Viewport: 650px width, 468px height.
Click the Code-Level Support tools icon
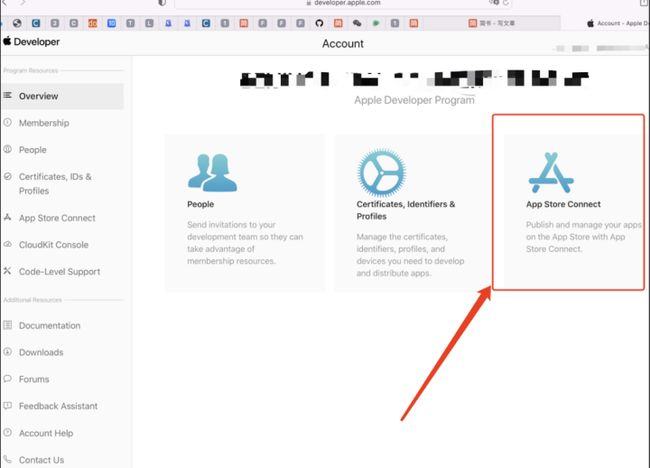click(7, 271)
